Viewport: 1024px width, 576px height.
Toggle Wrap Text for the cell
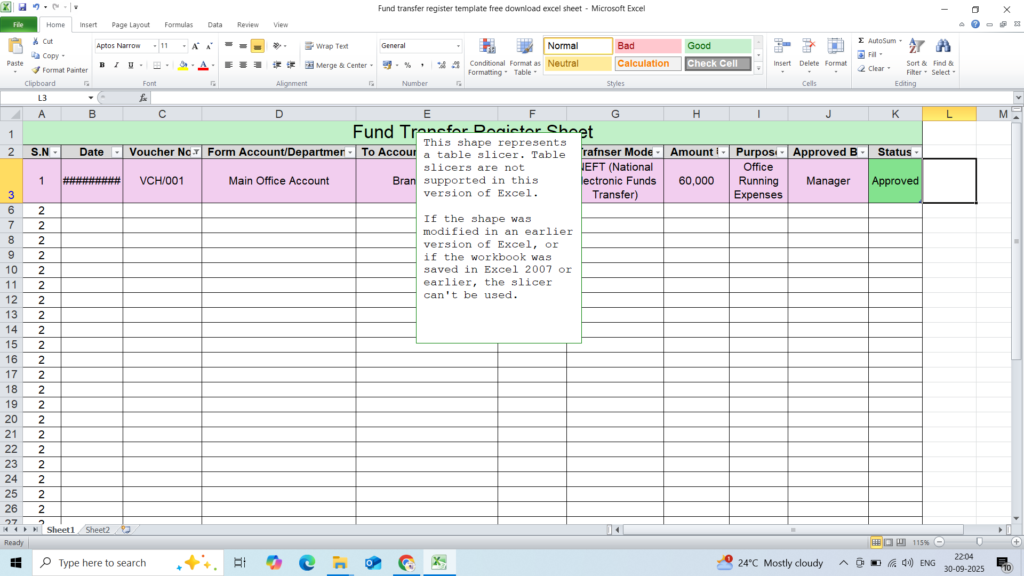pos(327,46)
